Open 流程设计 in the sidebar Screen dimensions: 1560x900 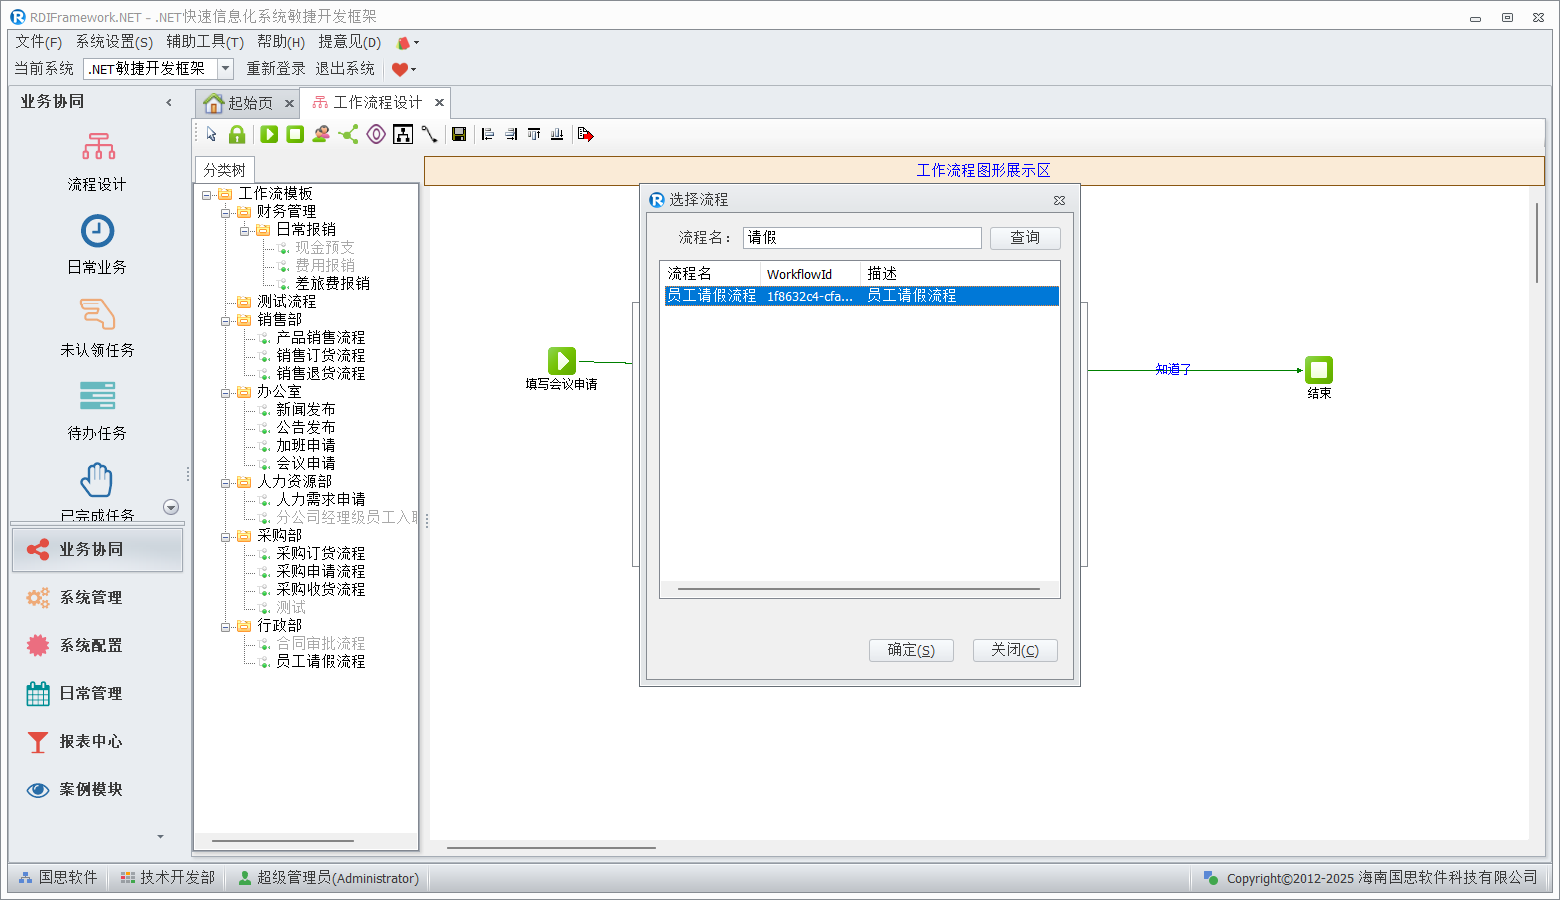(x=97, y=160)
